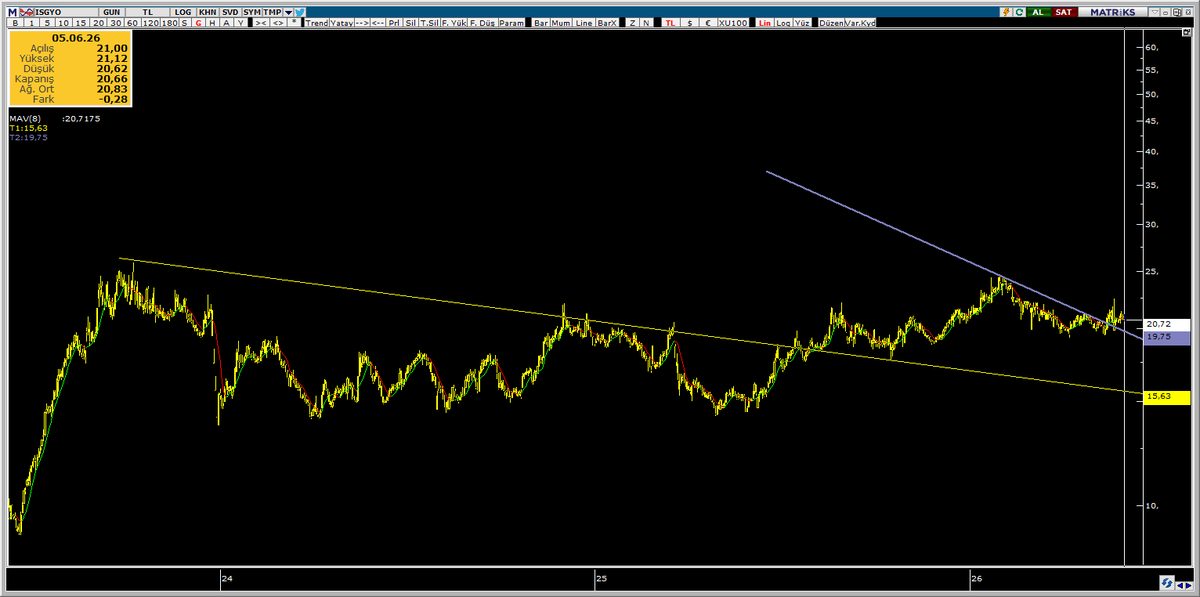Open the SYM header menu
This screenshot has height=597, width=1200.
pos(252,12)
